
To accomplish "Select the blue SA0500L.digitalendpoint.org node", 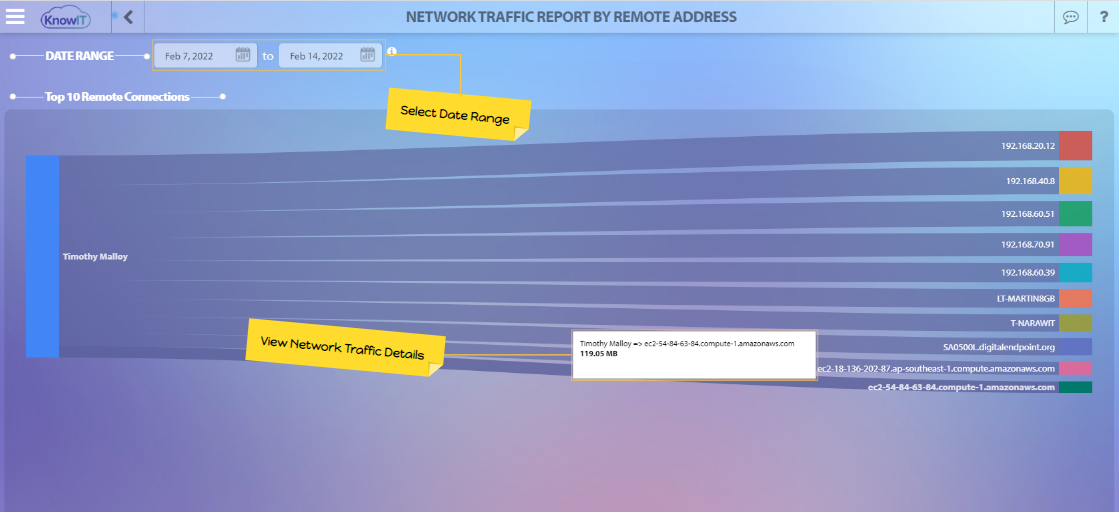I will point(1075,346).
